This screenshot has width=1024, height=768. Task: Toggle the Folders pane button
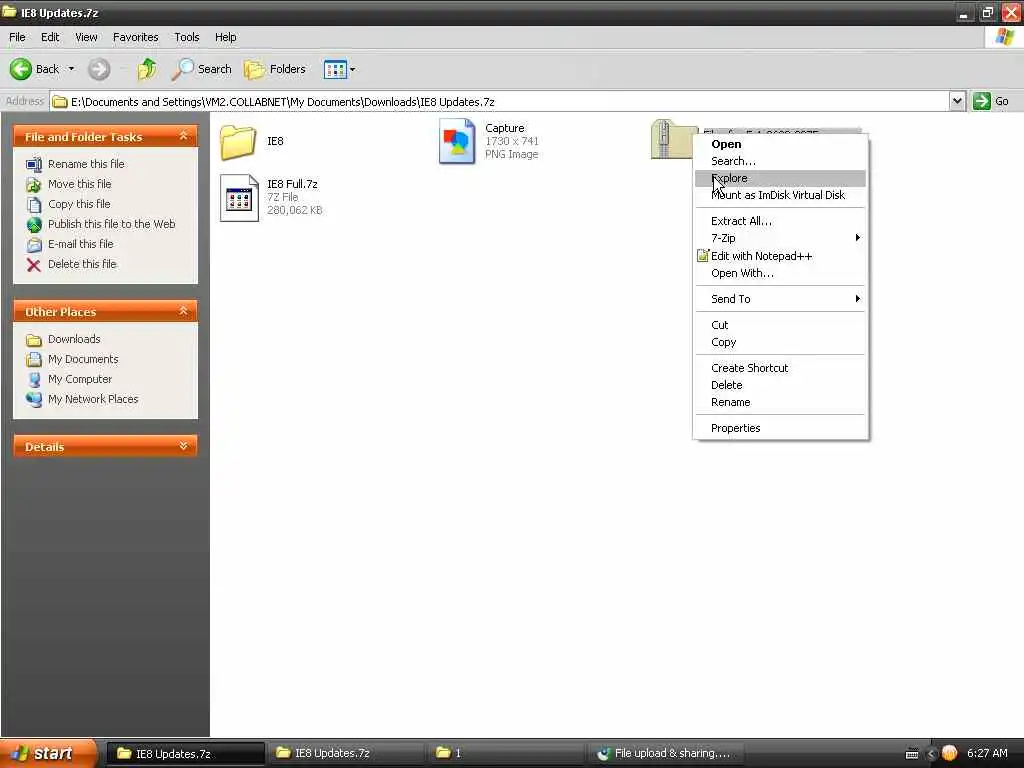click(x=275, y=69)
